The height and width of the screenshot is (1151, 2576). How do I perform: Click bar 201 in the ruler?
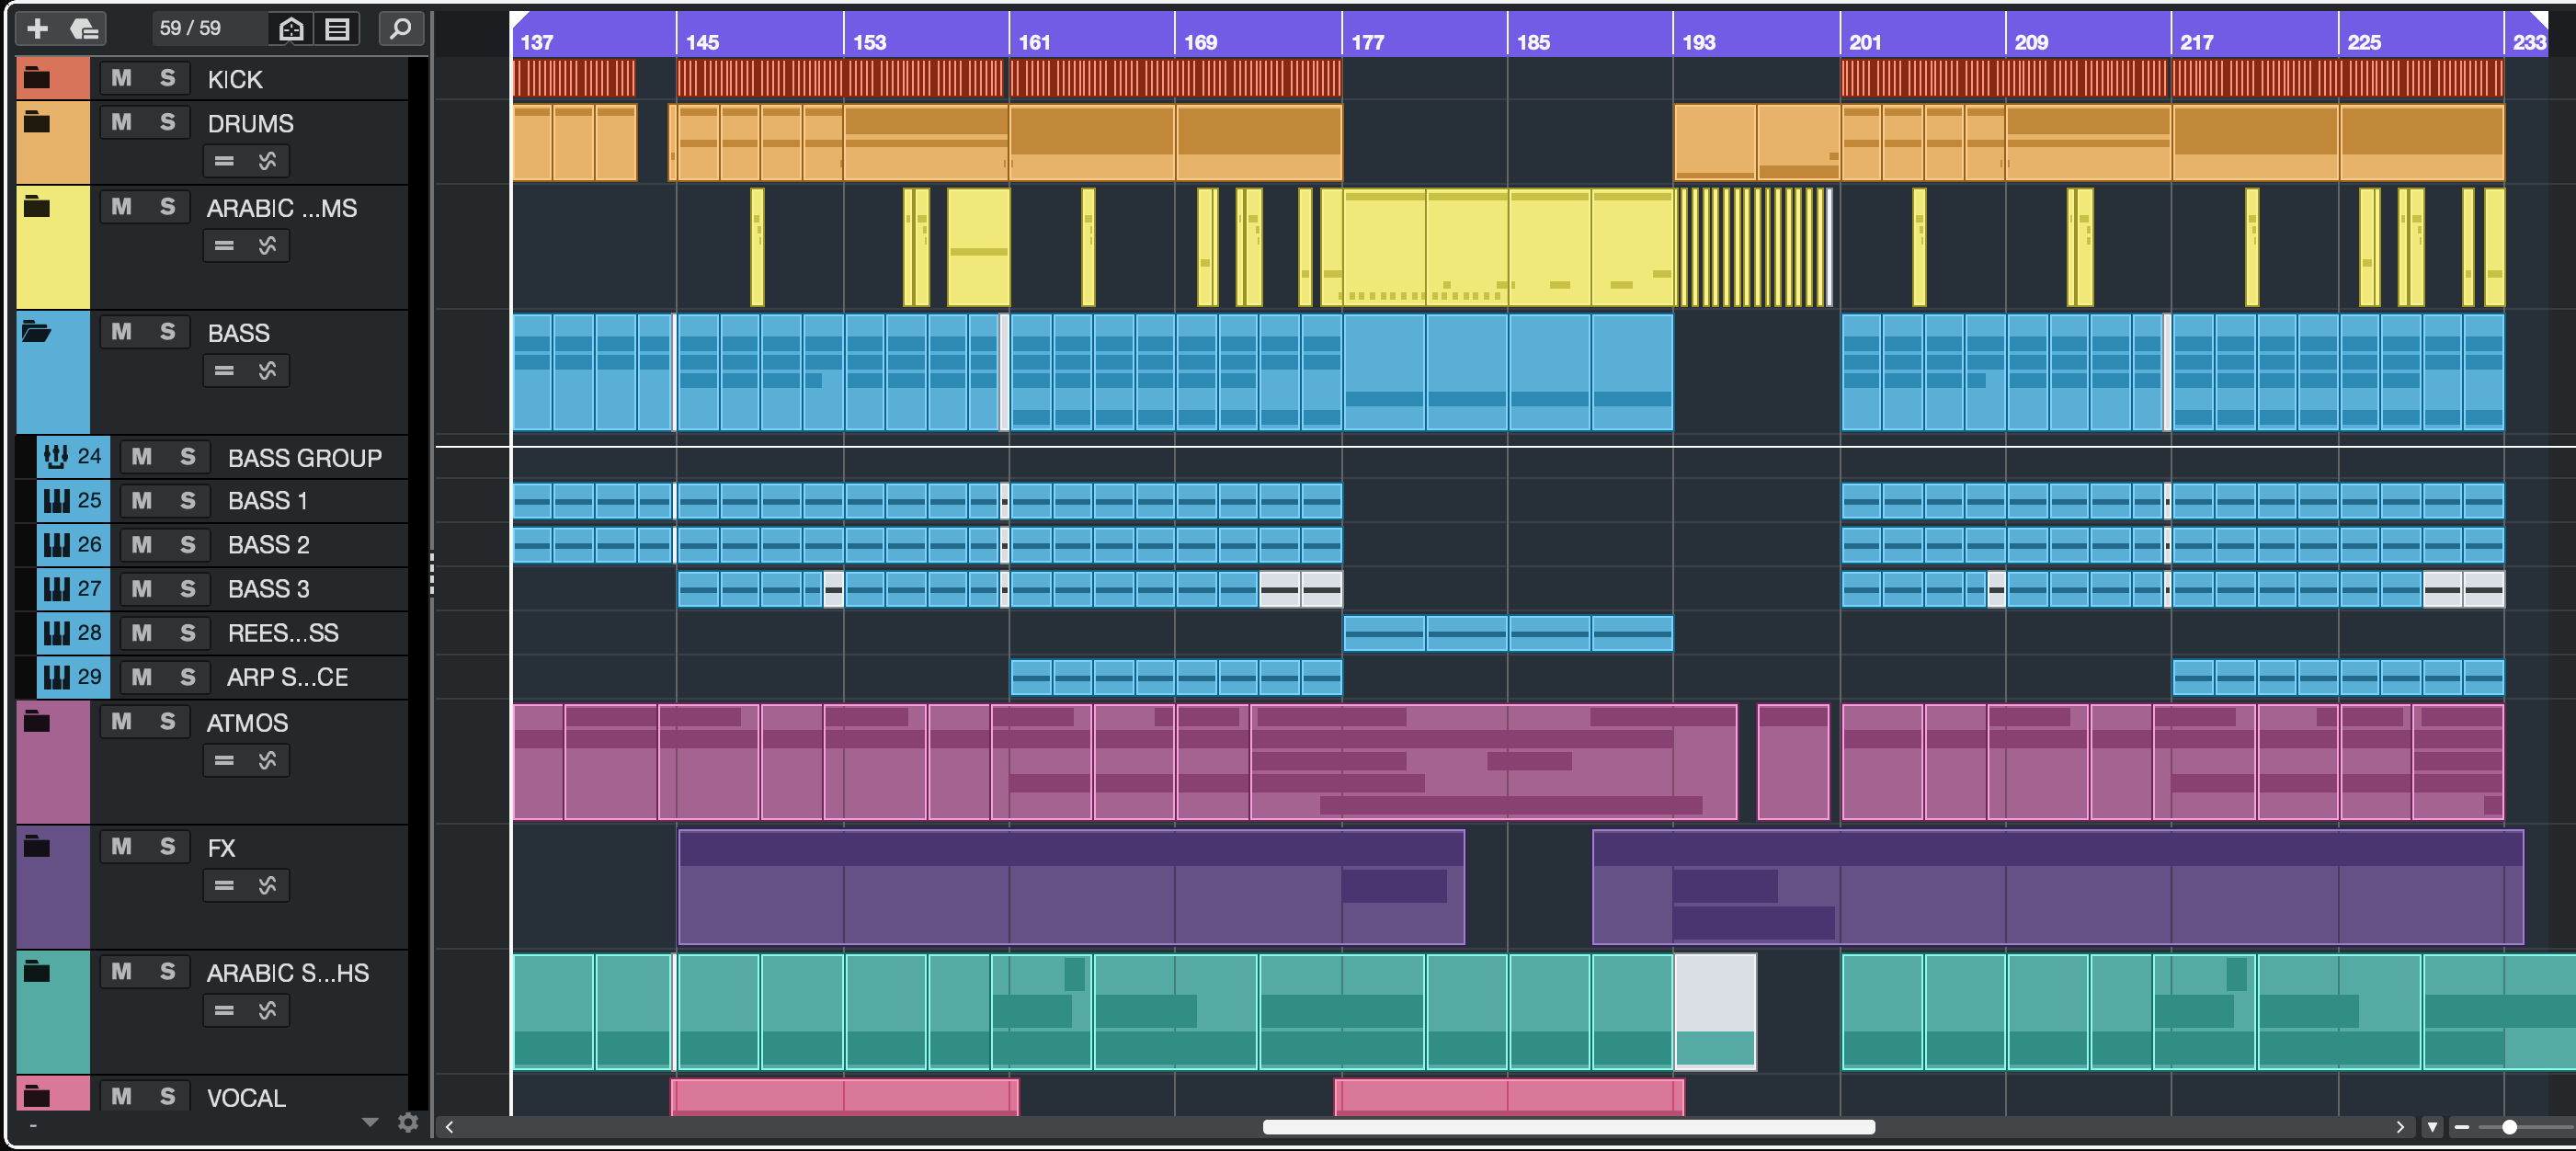pos(1864,42)
